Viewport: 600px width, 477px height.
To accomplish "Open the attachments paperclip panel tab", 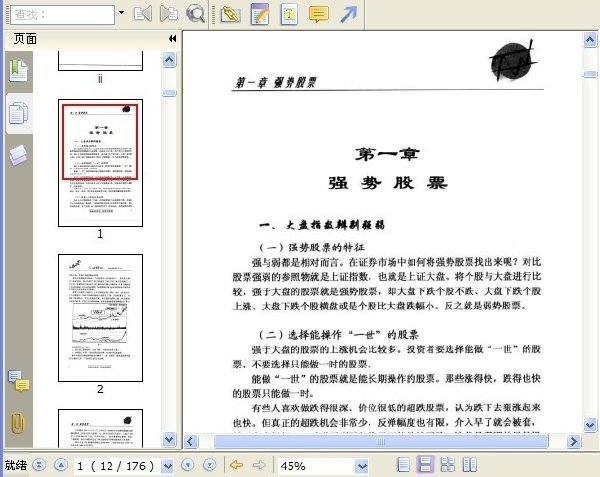I will click(x=18, y=423).
